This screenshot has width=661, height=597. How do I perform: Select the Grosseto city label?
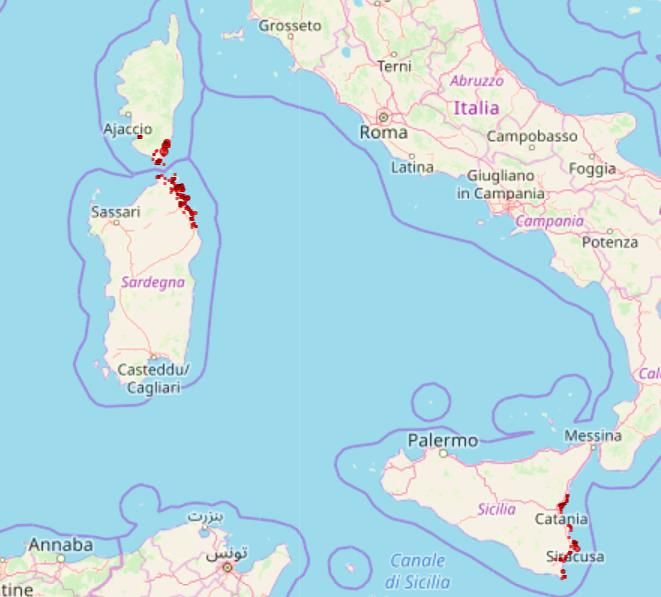tap(290, 26)
